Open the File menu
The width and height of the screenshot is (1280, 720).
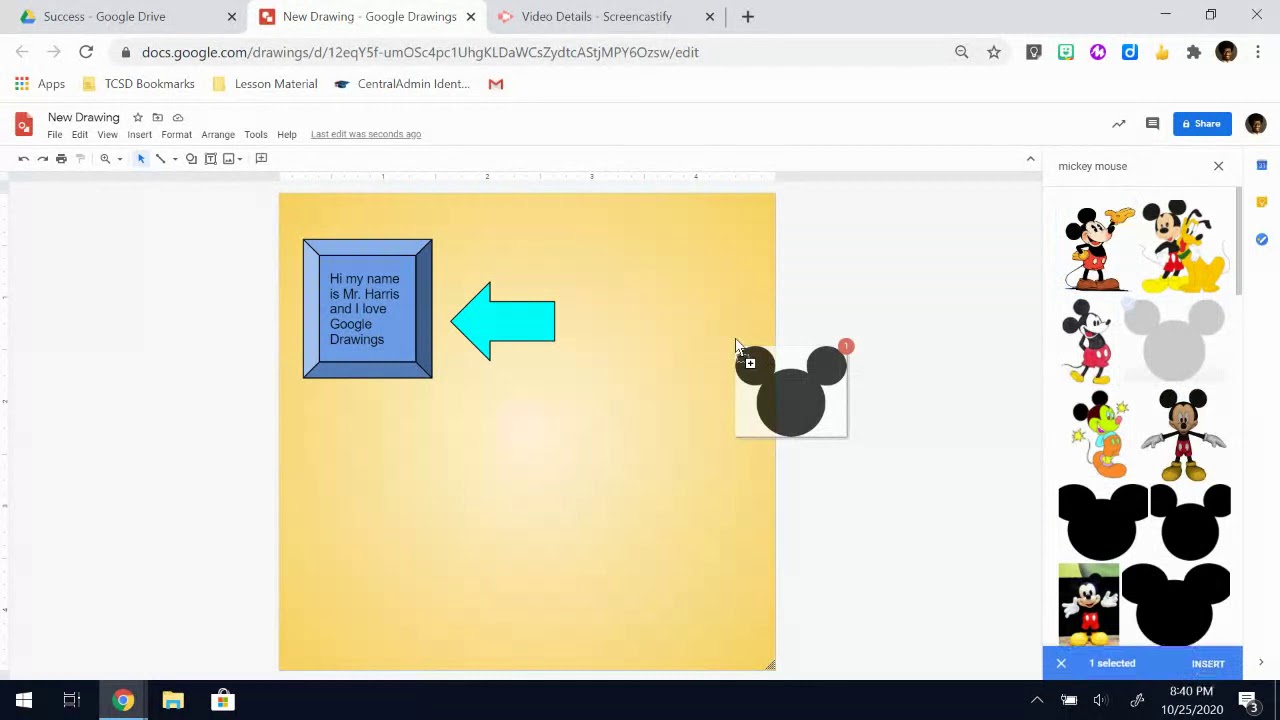click(55, 134)
